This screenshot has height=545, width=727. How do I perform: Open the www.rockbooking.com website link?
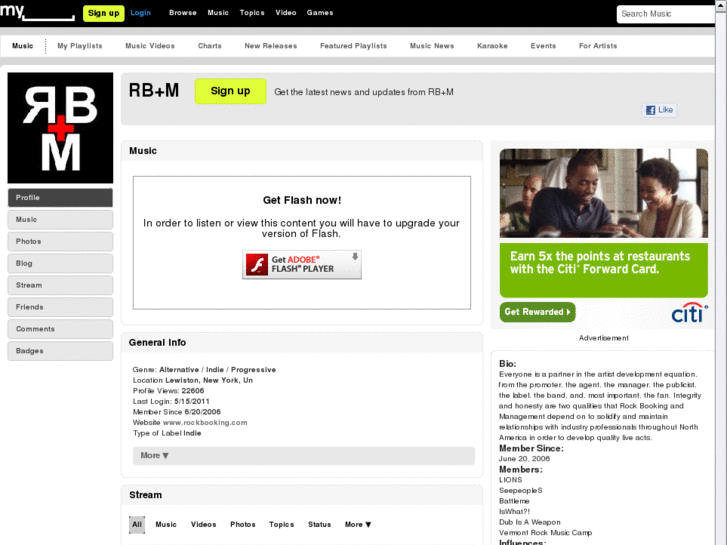tap(205, 423)
